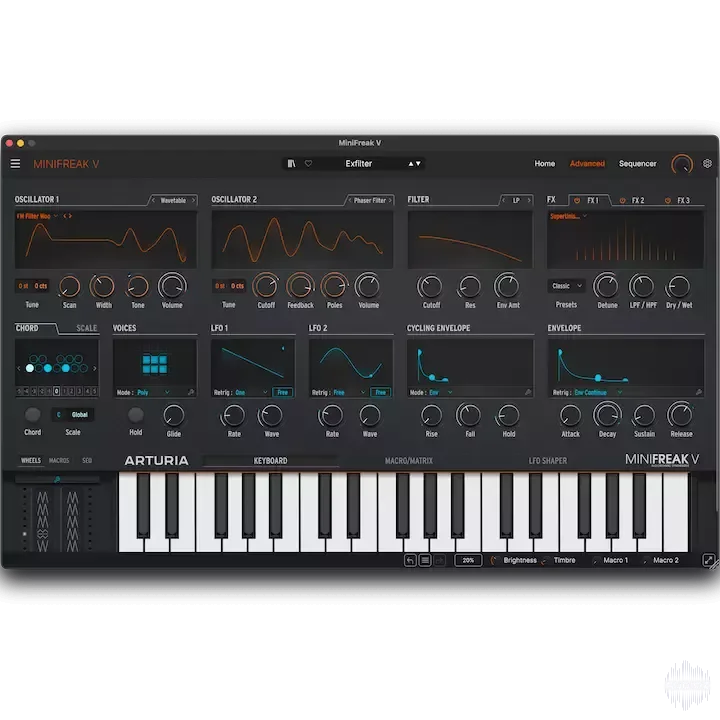Image resolution: width=720 pixels, height=720 pixels.
Task: Open Voices panel magnifier settings icon
Action: (x=191, y=392)
